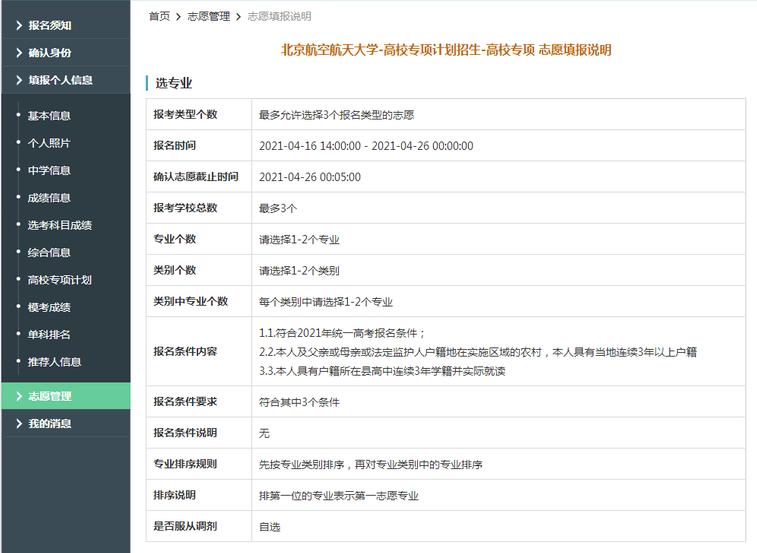Viewport: 757px width, 553px height.
Task: Expand the 报名须知 sidebar section
Action: pyautogui.click(x=66, y=25)
